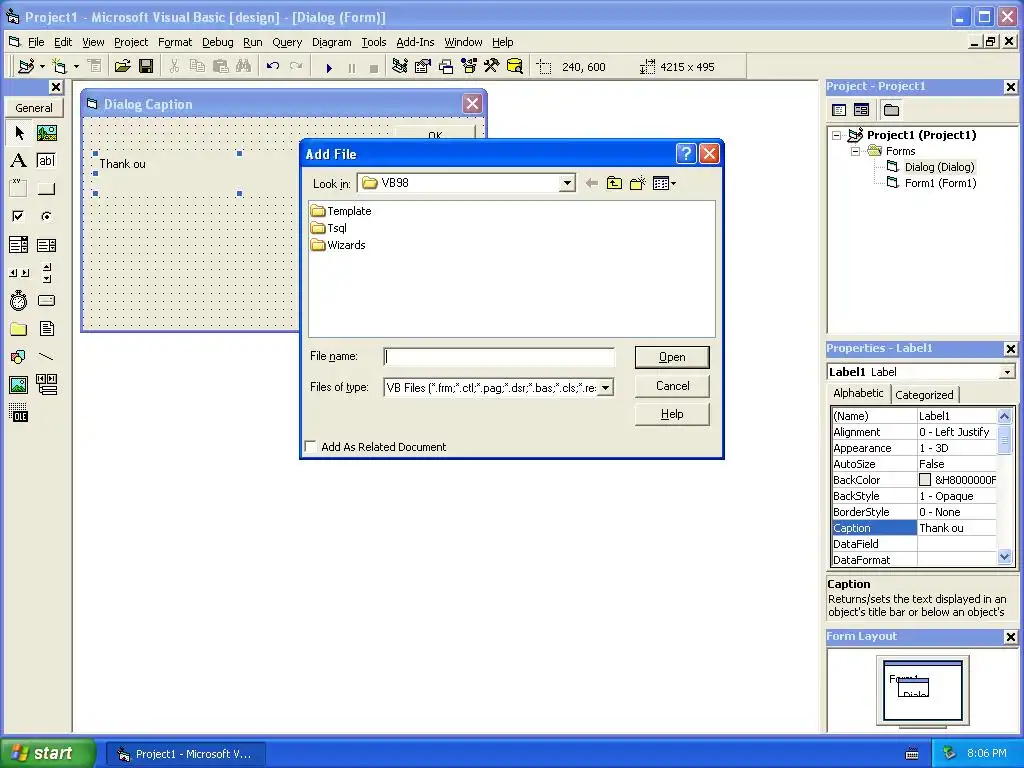Image resolution: width=1024 pixels, height=768 pixels.
Task: Select the Label control tool
Action: (19, 161)
